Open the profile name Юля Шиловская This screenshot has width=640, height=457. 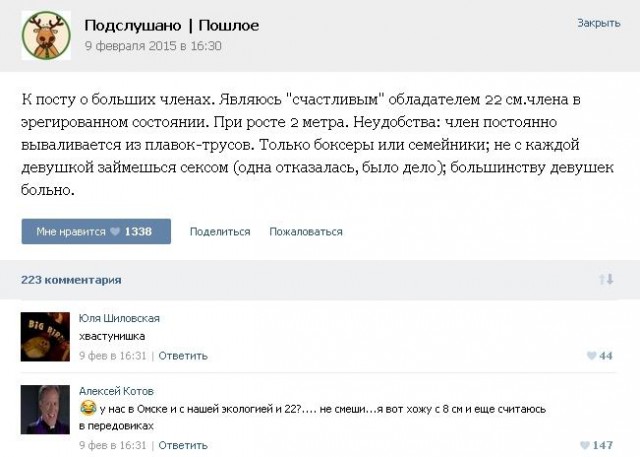tap(119, 319)
